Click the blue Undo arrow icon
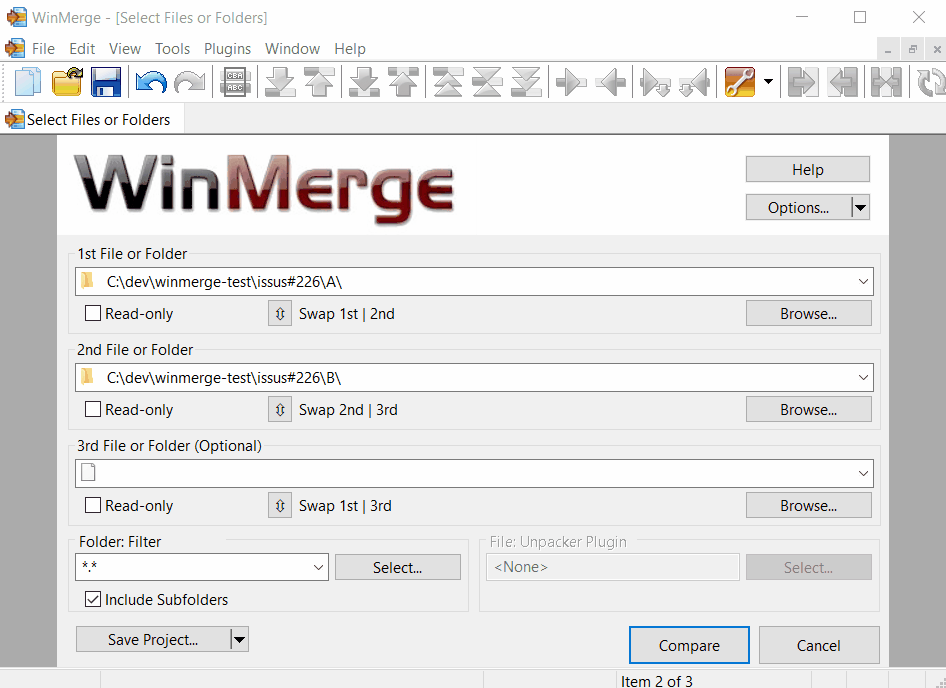Image resolution: width=946 pixels, height=688 pixels. point(151,81)
